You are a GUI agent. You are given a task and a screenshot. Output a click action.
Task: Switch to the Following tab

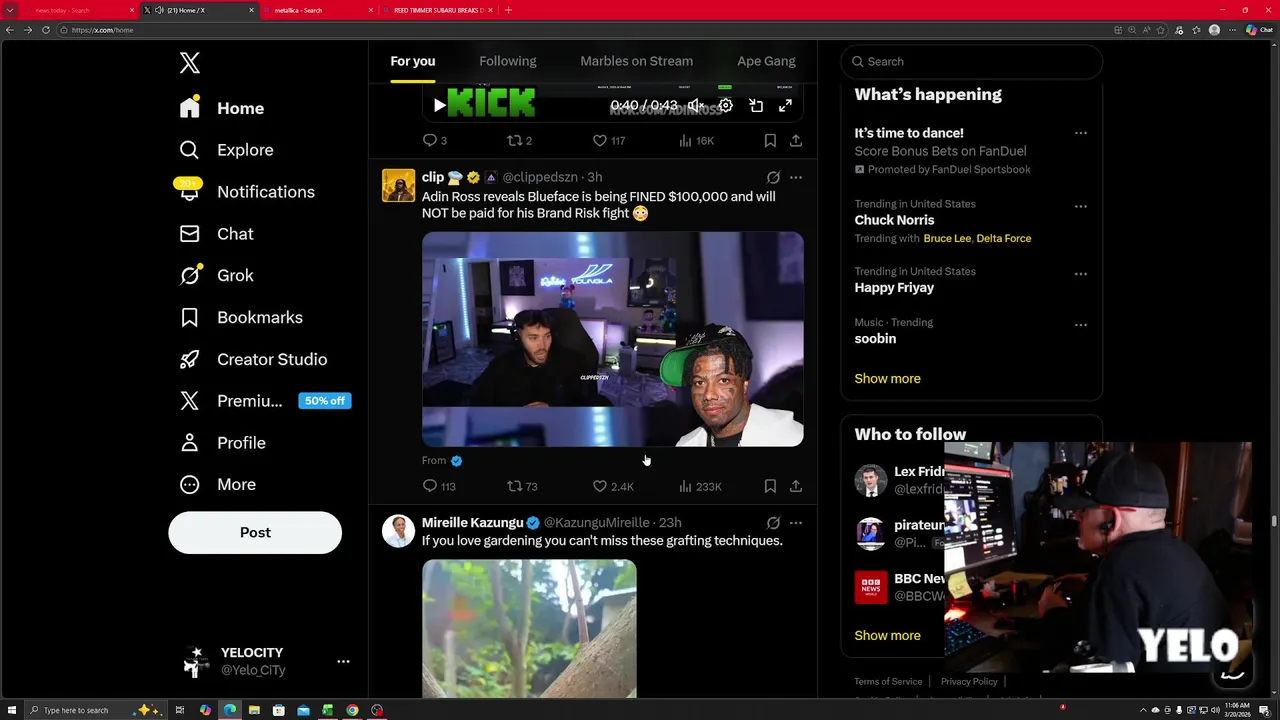coord(508,61)
